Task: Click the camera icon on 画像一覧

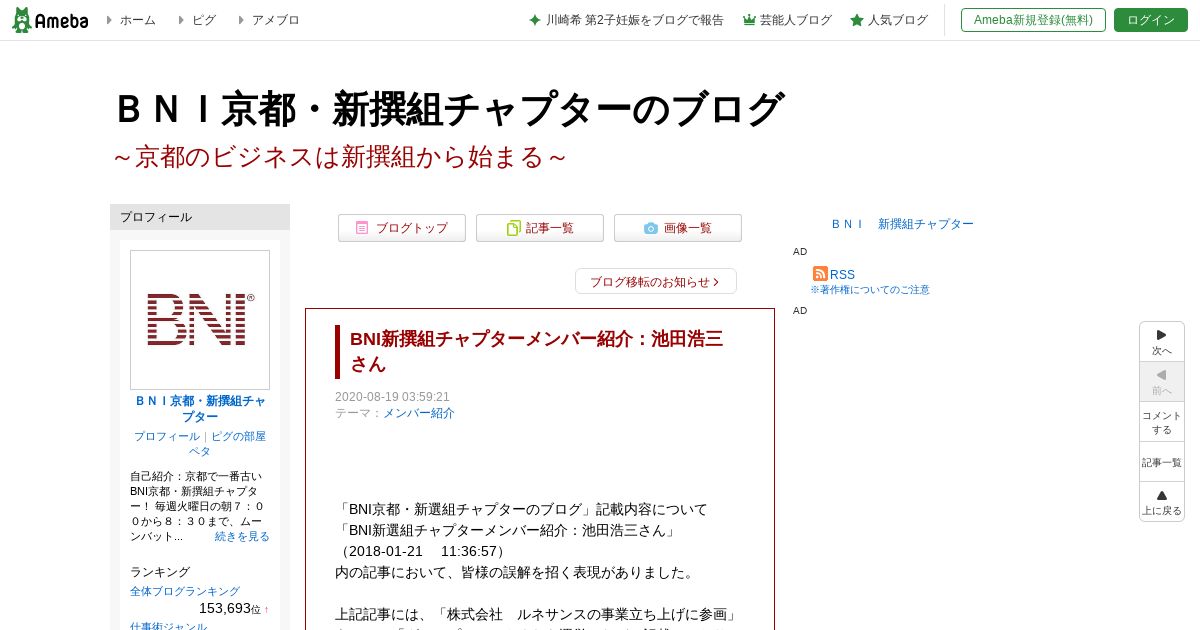Action: 651,228
